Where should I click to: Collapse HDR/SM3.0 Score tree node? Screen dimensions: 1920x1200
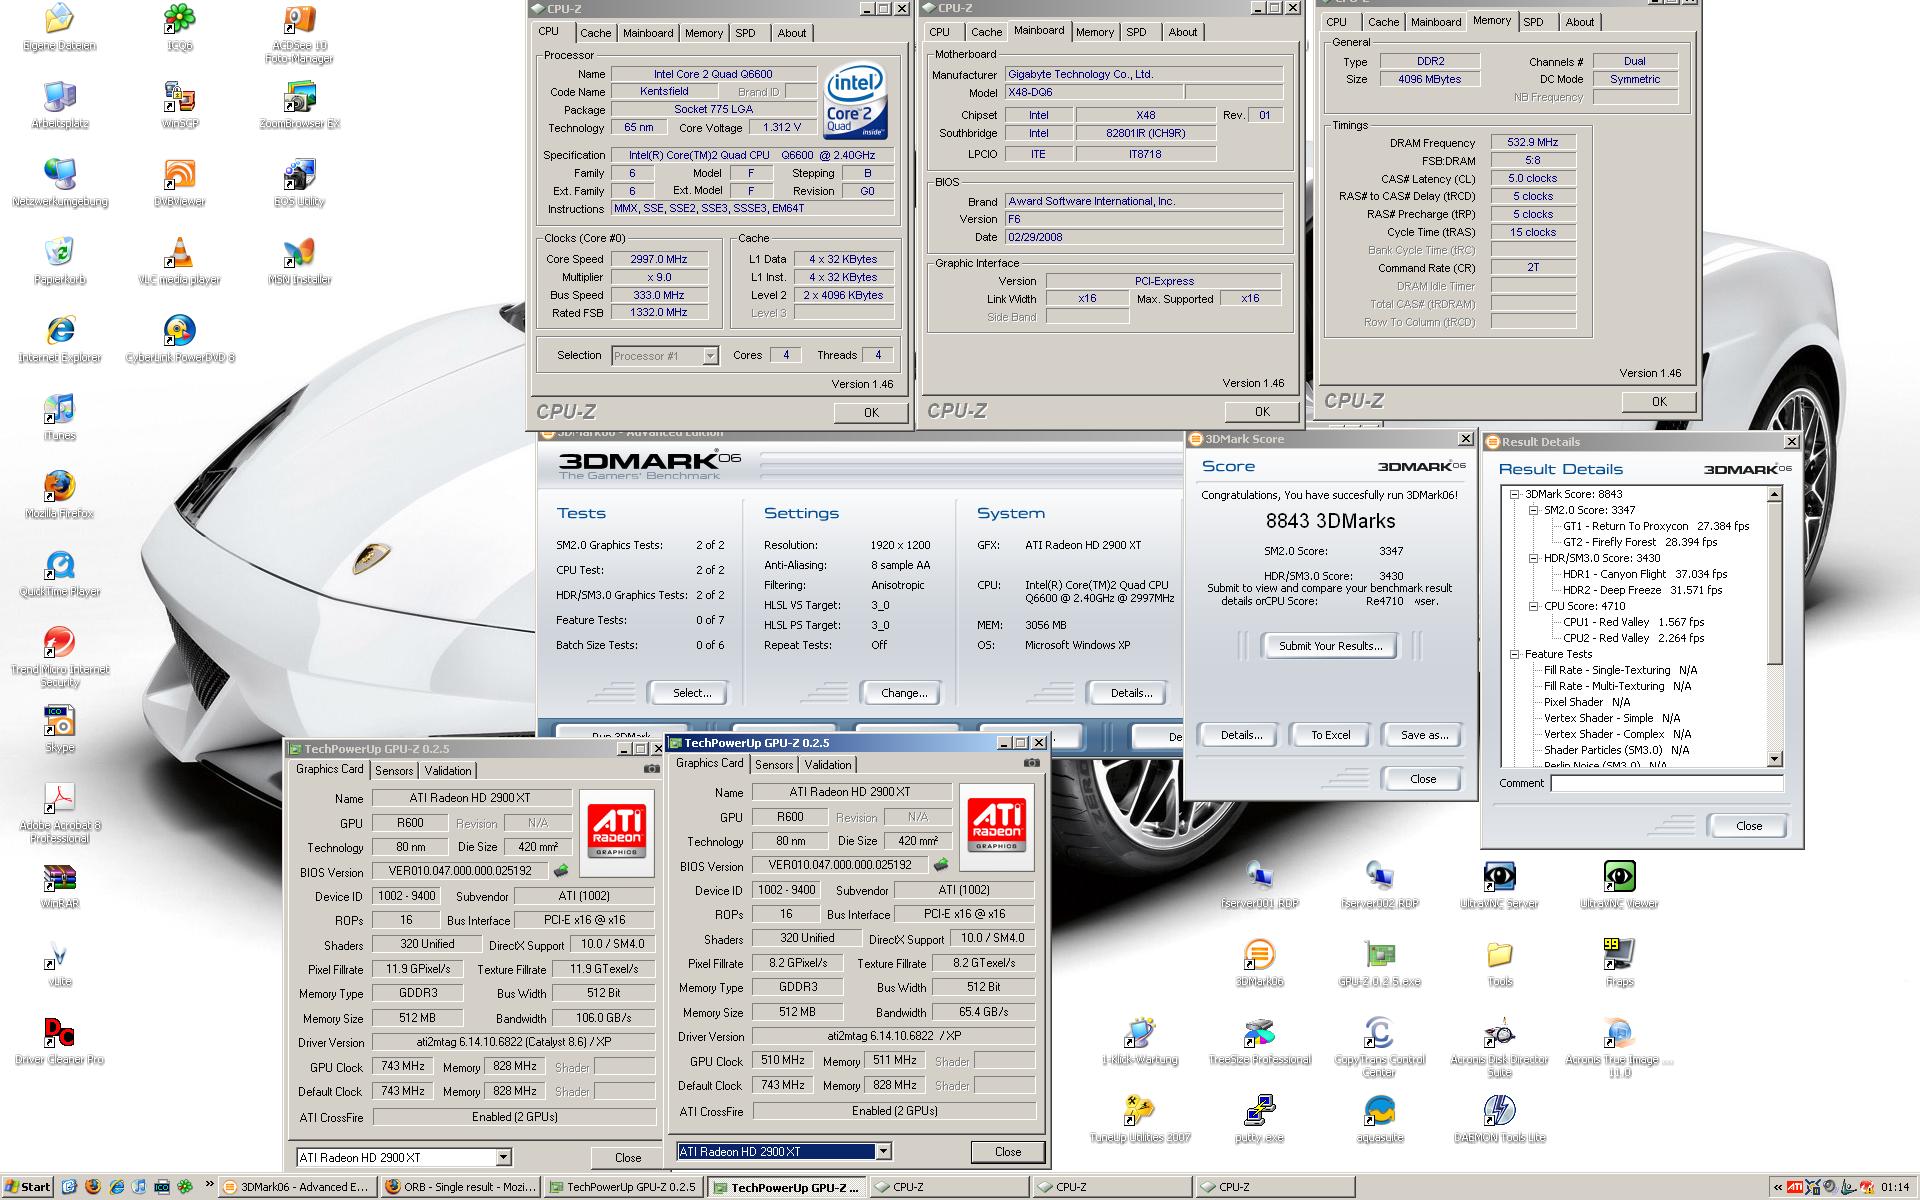pyautogui.click(x=1533, y=558)
